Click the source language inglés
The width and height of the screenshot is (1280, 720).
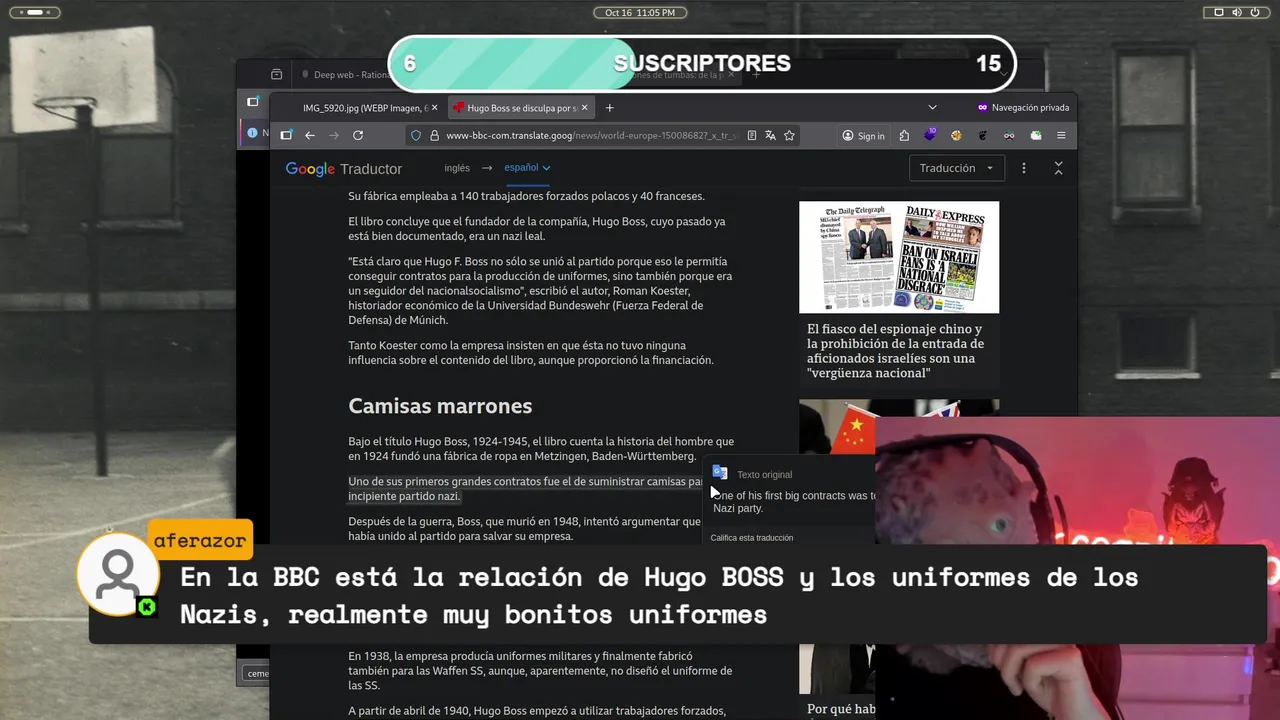coord(457,168)
